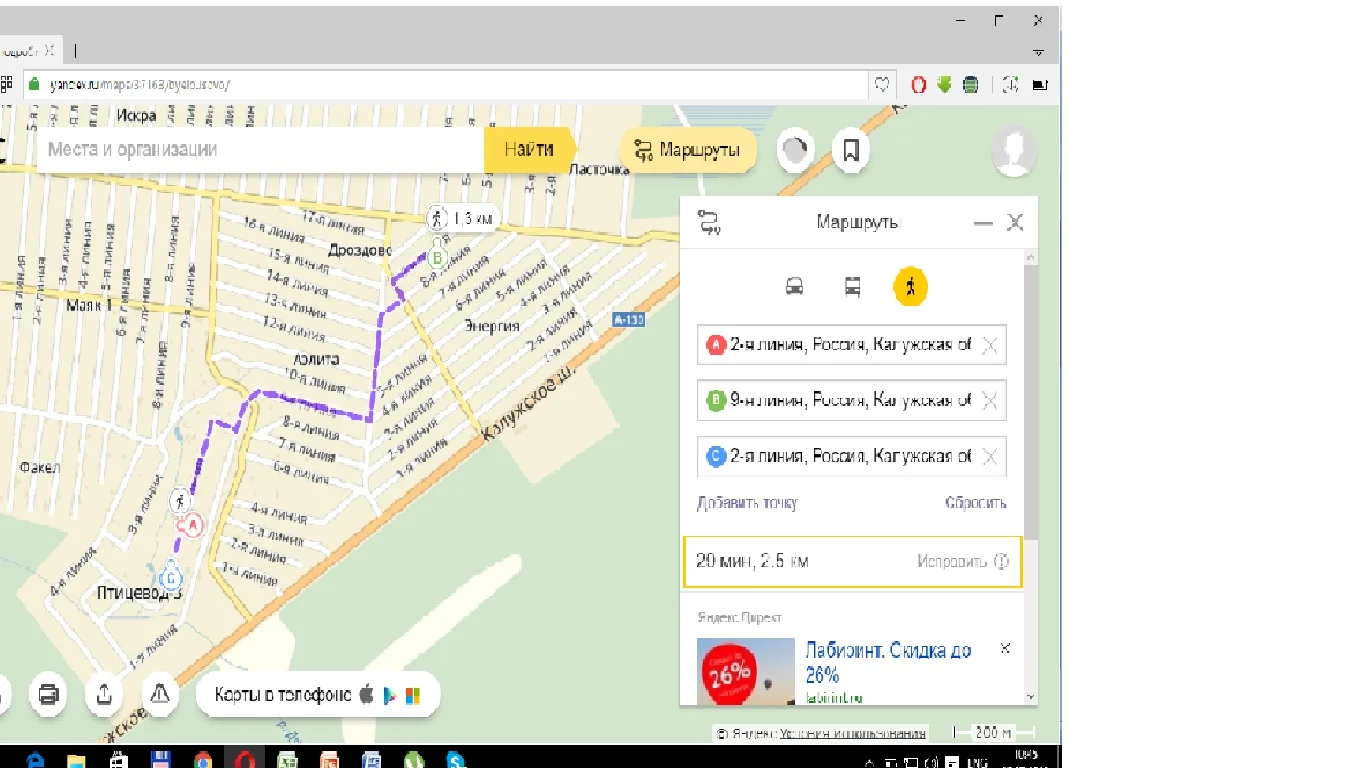This screenshot has width=1366, height=768.
Task: Click the dark barrel-shaped extension icon
Action: 970,85
